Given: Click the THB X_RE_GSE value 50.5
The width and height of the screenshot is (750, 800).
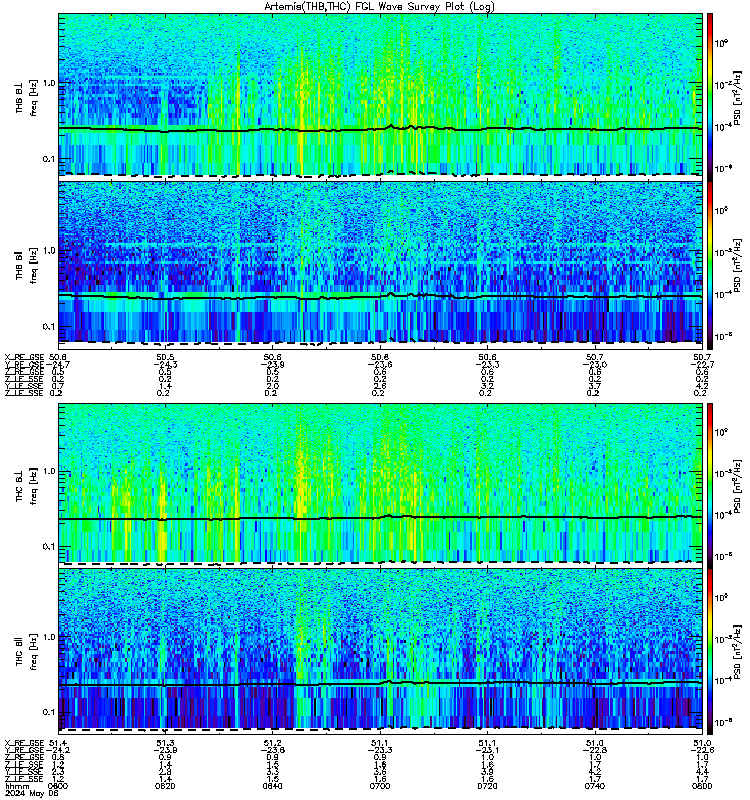Looking at the screenshot, I should click(x=165, y=357).
